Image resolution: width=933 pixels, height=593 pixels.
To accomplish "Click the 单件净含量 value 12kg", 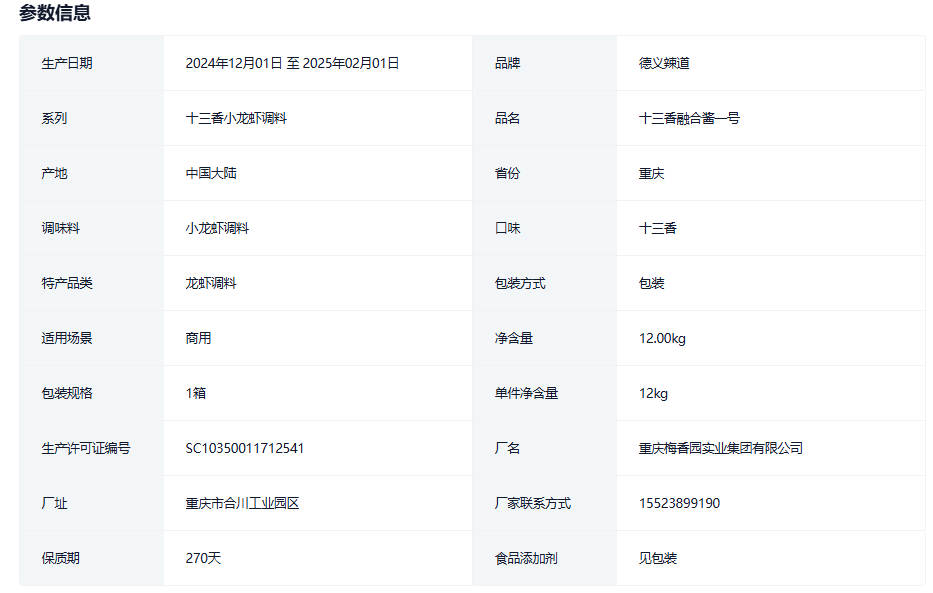I will pos(653,393).
